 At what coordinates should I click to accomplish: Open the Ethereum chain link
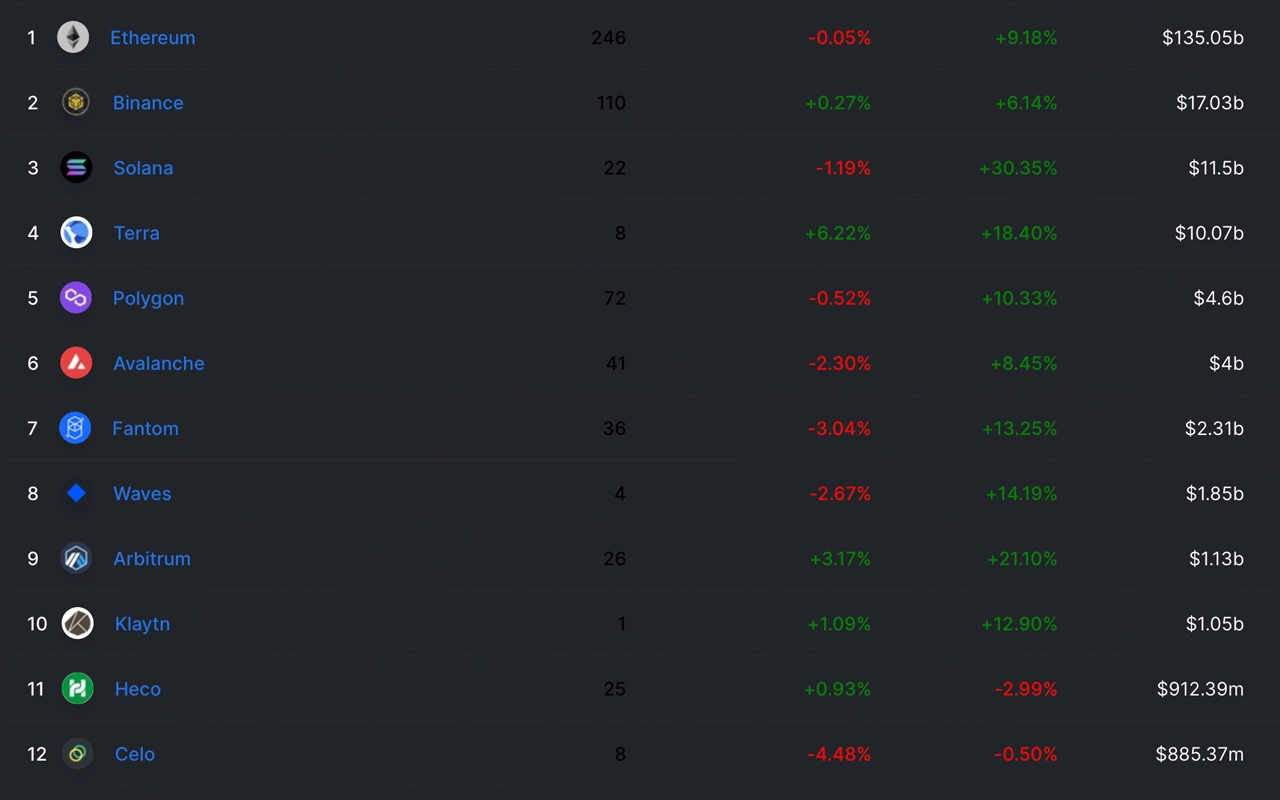[152, 38]
